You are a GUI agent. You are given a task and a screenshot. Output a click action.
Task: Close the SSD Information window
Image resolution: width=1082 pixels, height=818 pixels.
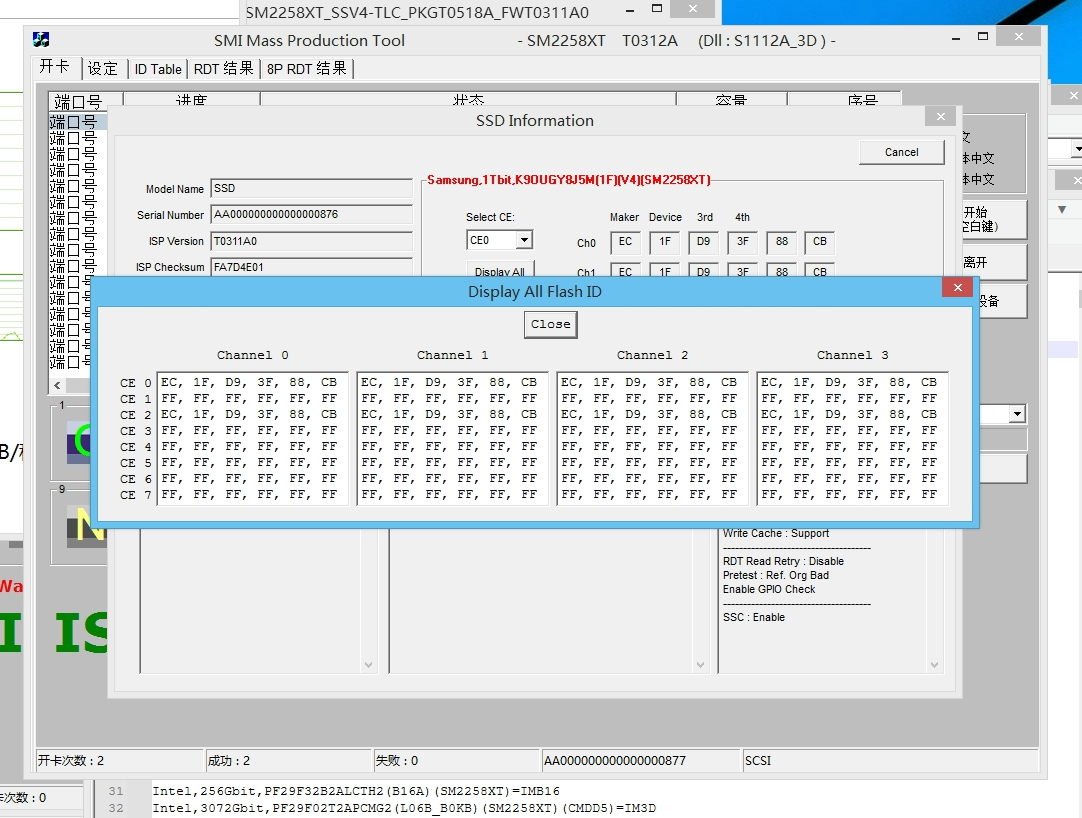tap(939, 117)
